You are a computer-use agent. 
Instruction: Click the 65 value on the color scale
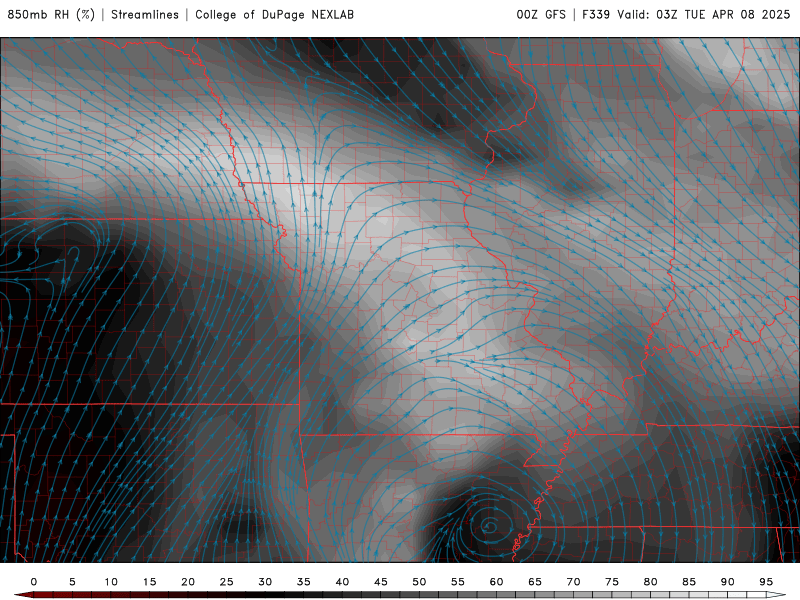coord(535,582)
